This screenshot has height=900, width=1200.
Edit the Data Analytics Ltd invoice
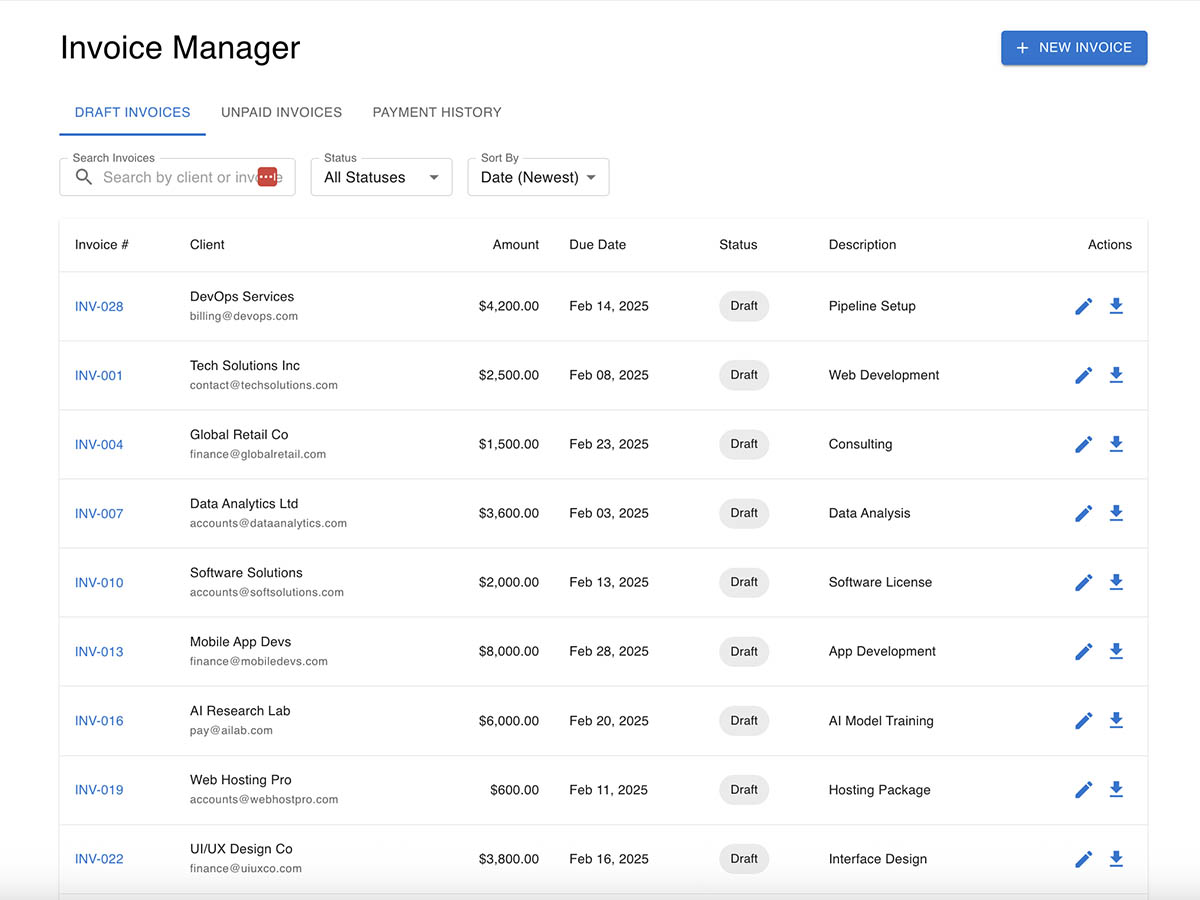(1083, 513)
